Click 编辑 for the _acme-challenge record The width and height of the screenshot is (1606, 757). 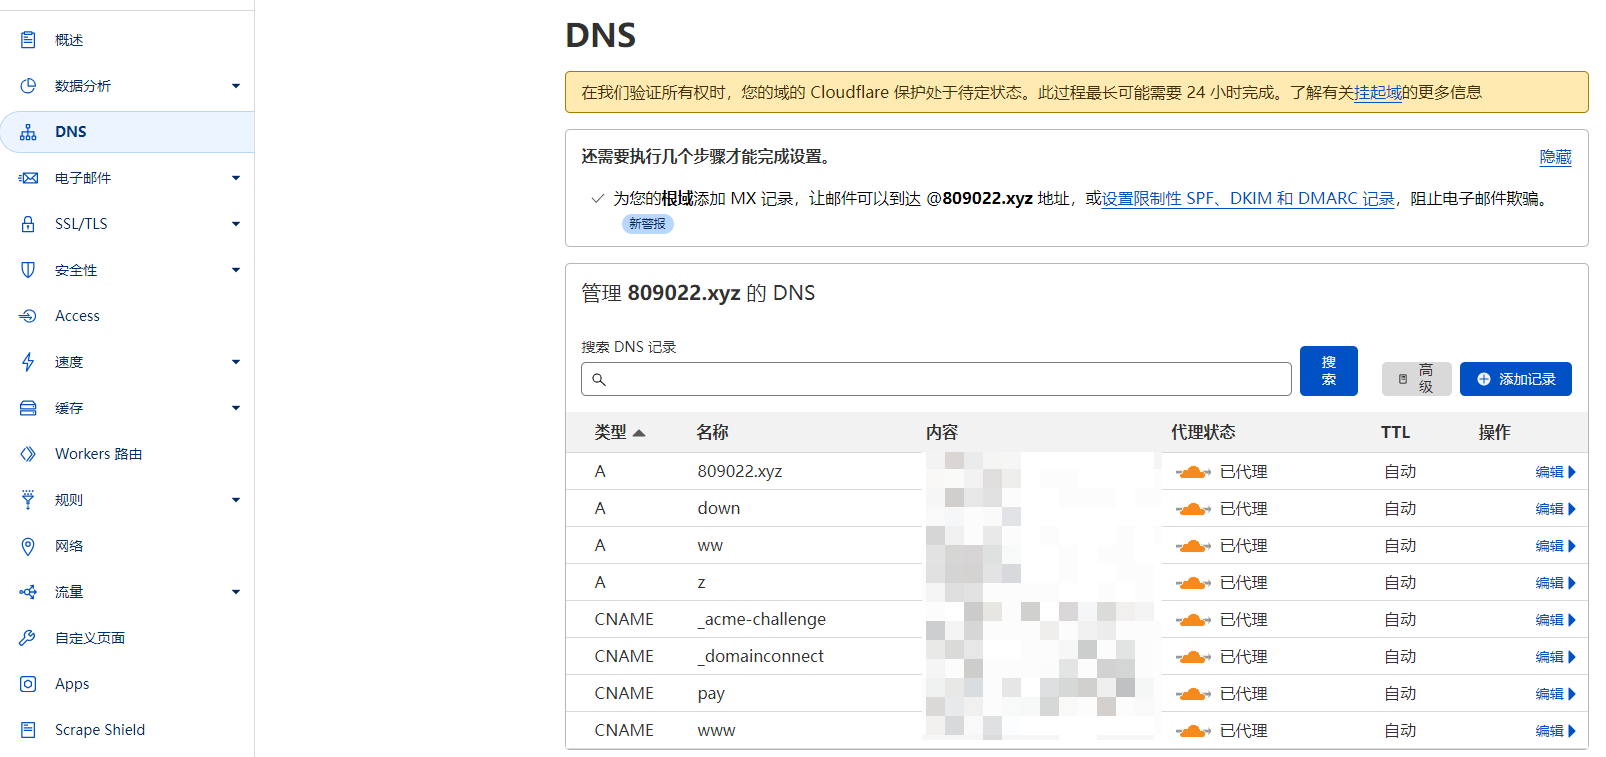pos(1556,620)
